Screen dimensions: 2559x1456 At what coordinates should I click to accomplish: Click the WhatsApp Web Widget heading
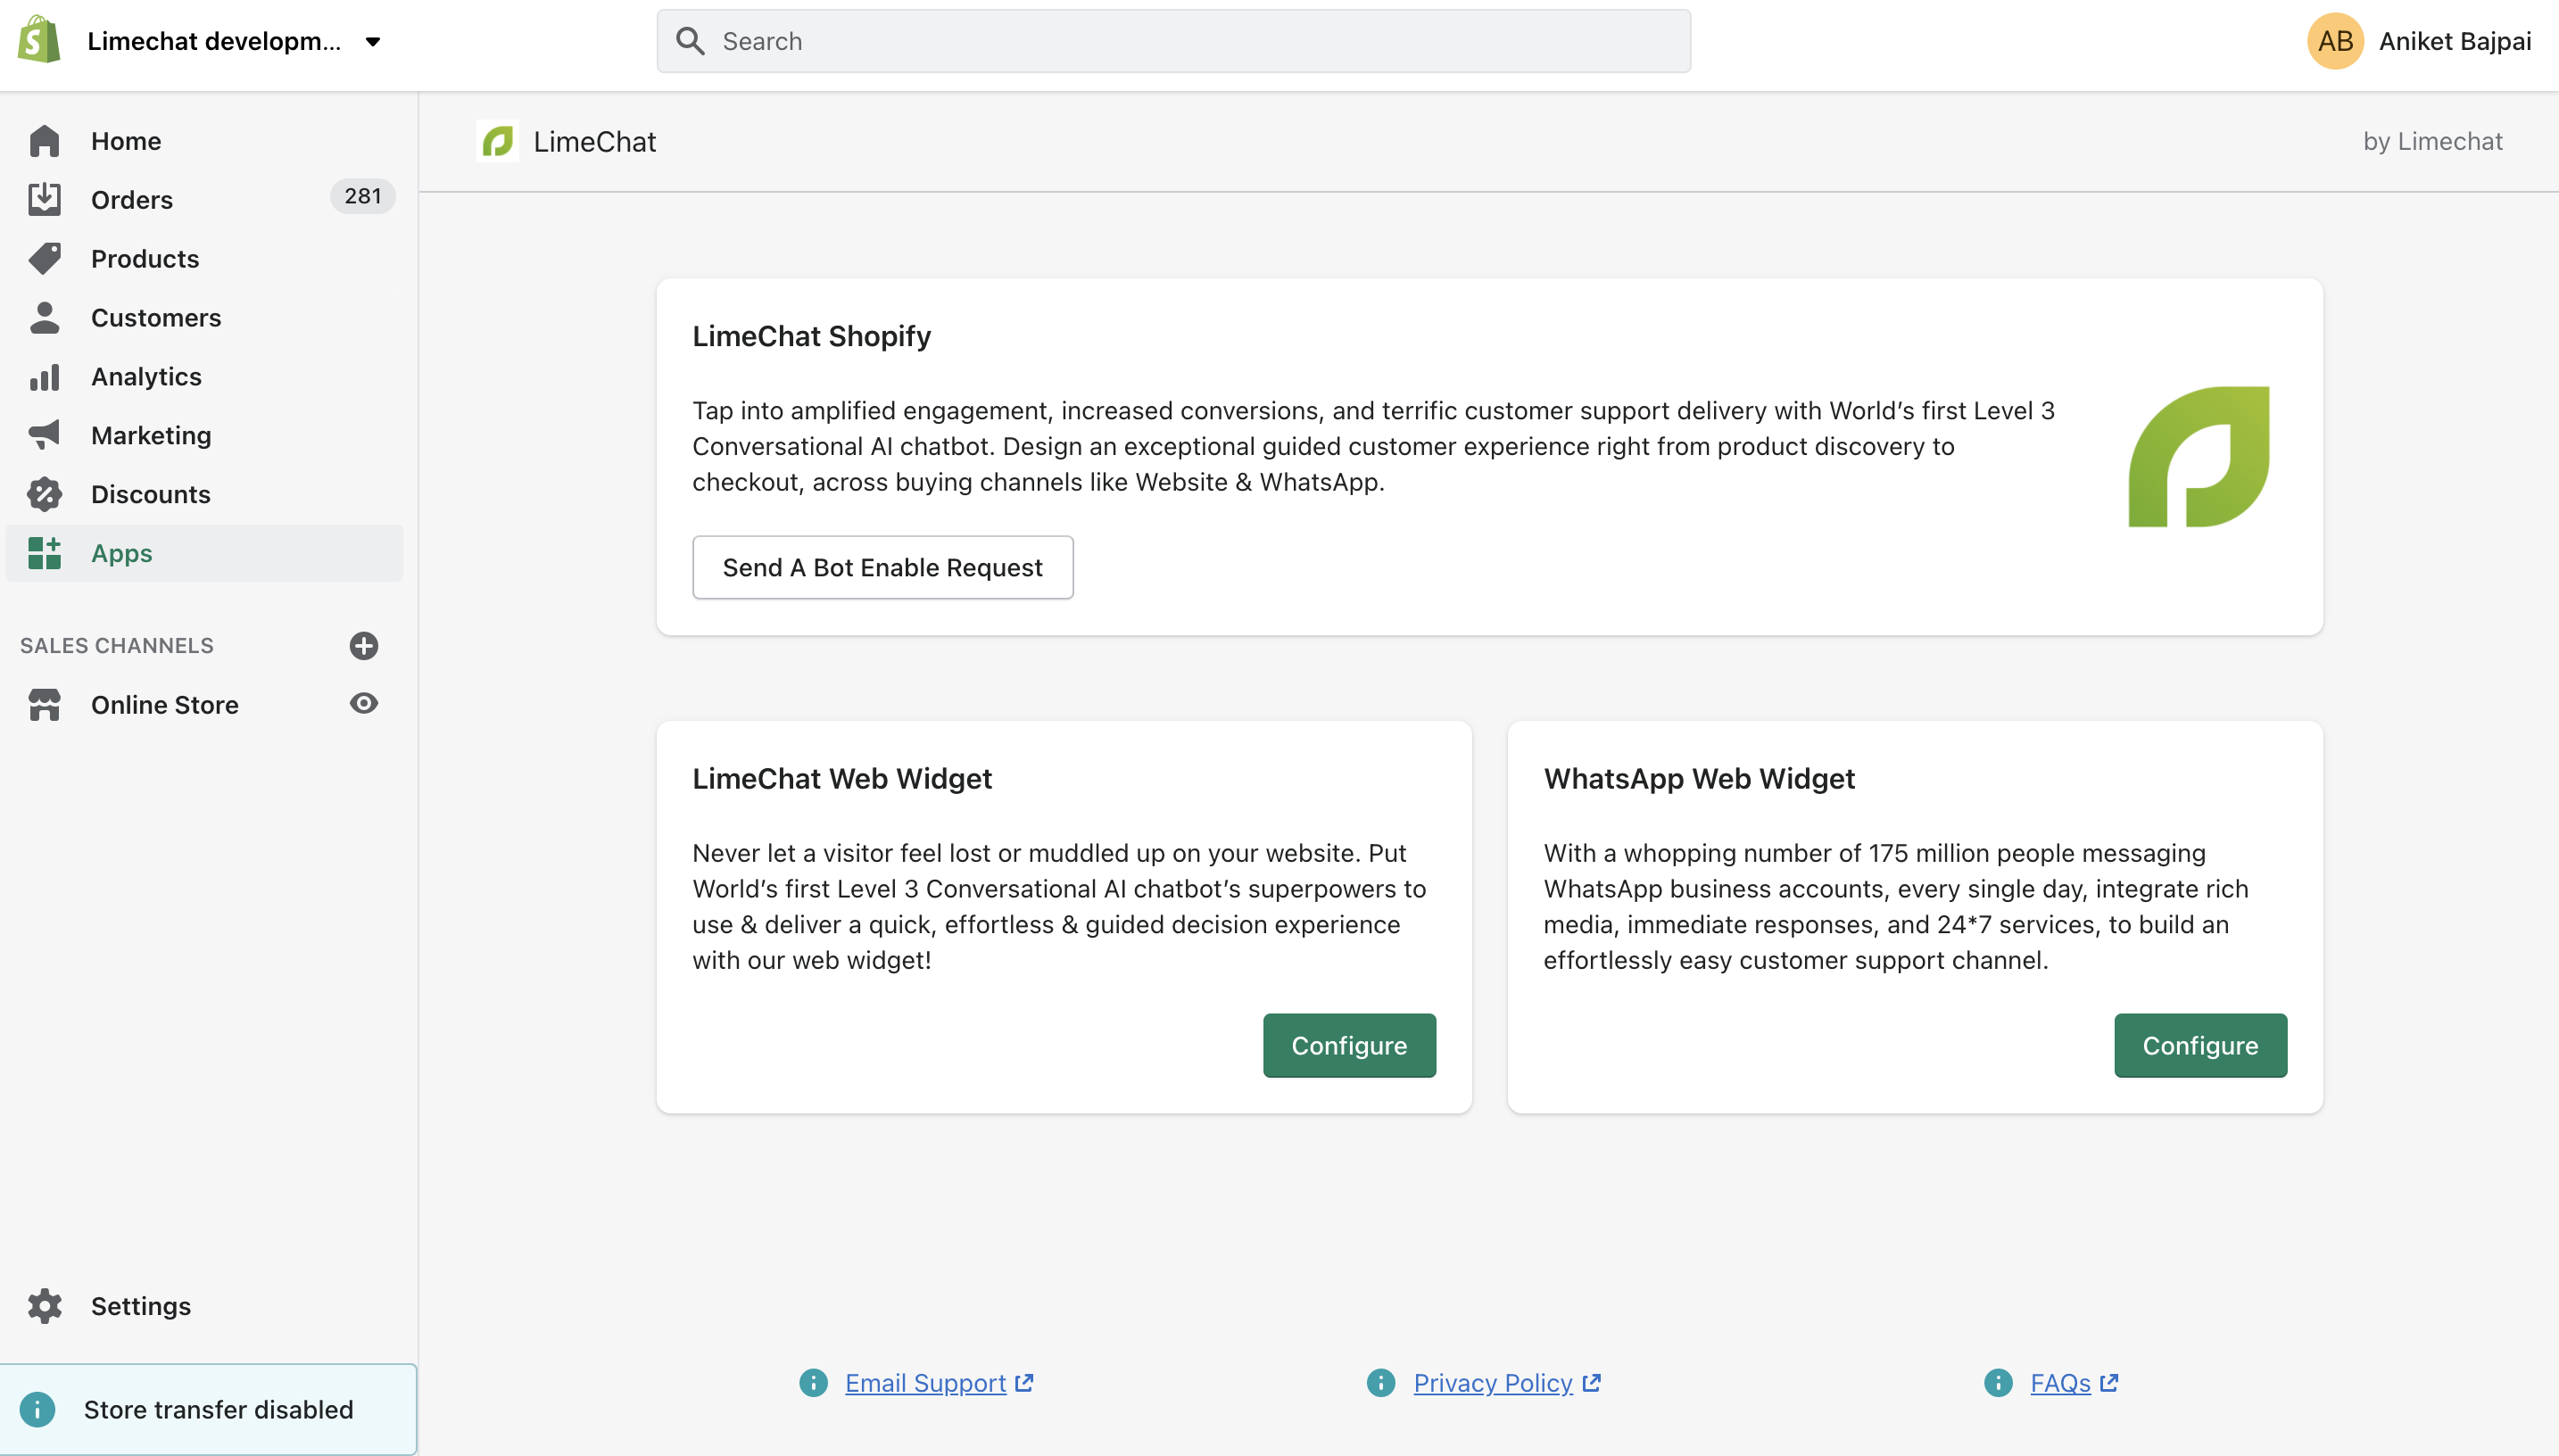[x=1699, y=778]
